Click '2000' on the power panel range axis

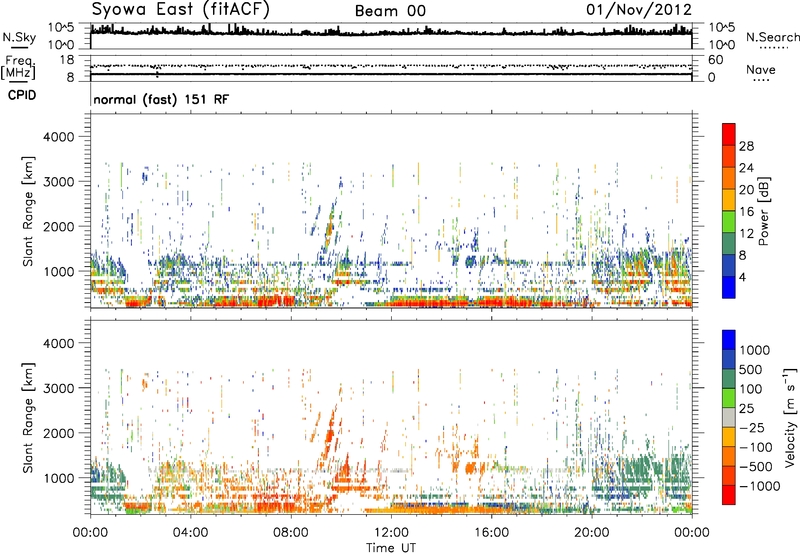(x=58, y=227)
